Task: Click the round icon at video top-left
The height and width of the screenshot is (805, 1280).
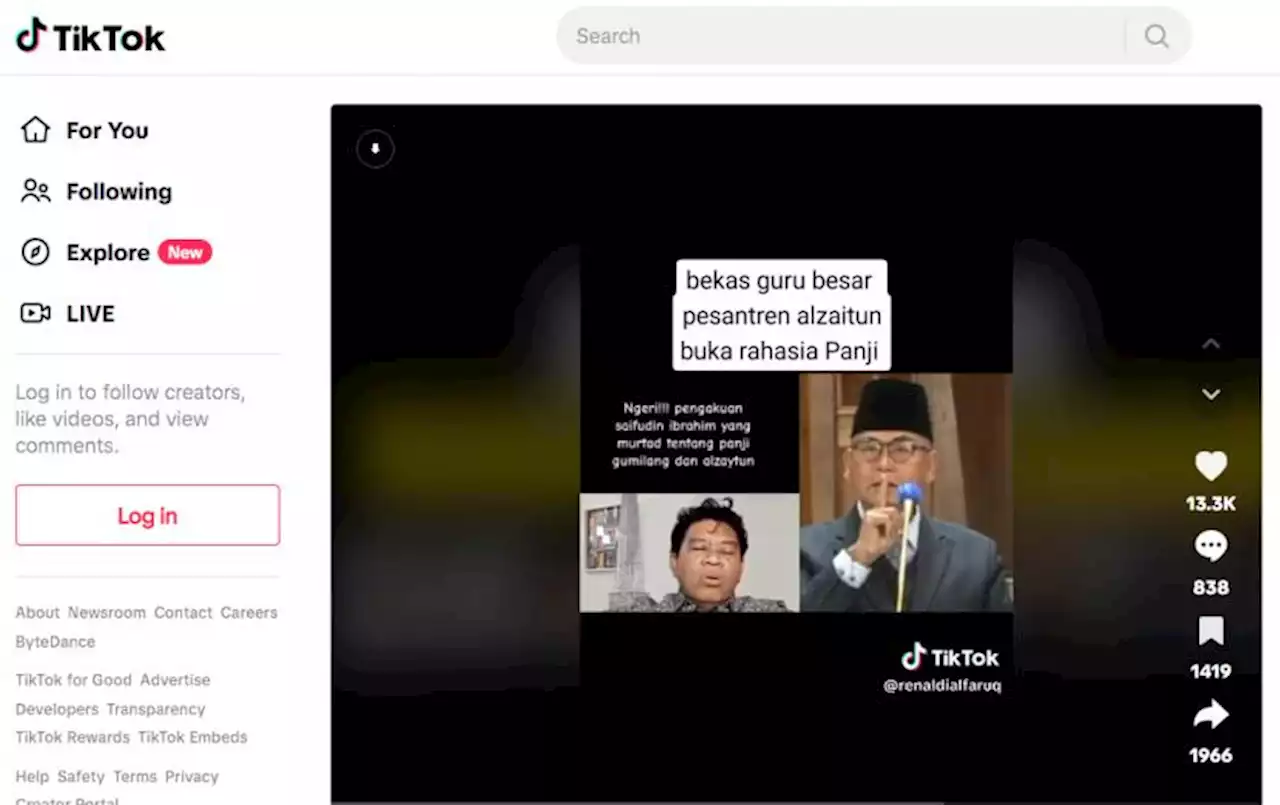Action: coord(376,149)
